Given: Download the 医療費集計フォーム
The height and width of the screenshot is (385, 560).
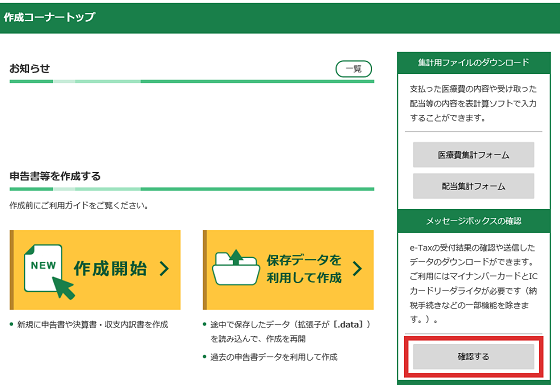Looking at the screenshot, I should [x=474, y=155].
